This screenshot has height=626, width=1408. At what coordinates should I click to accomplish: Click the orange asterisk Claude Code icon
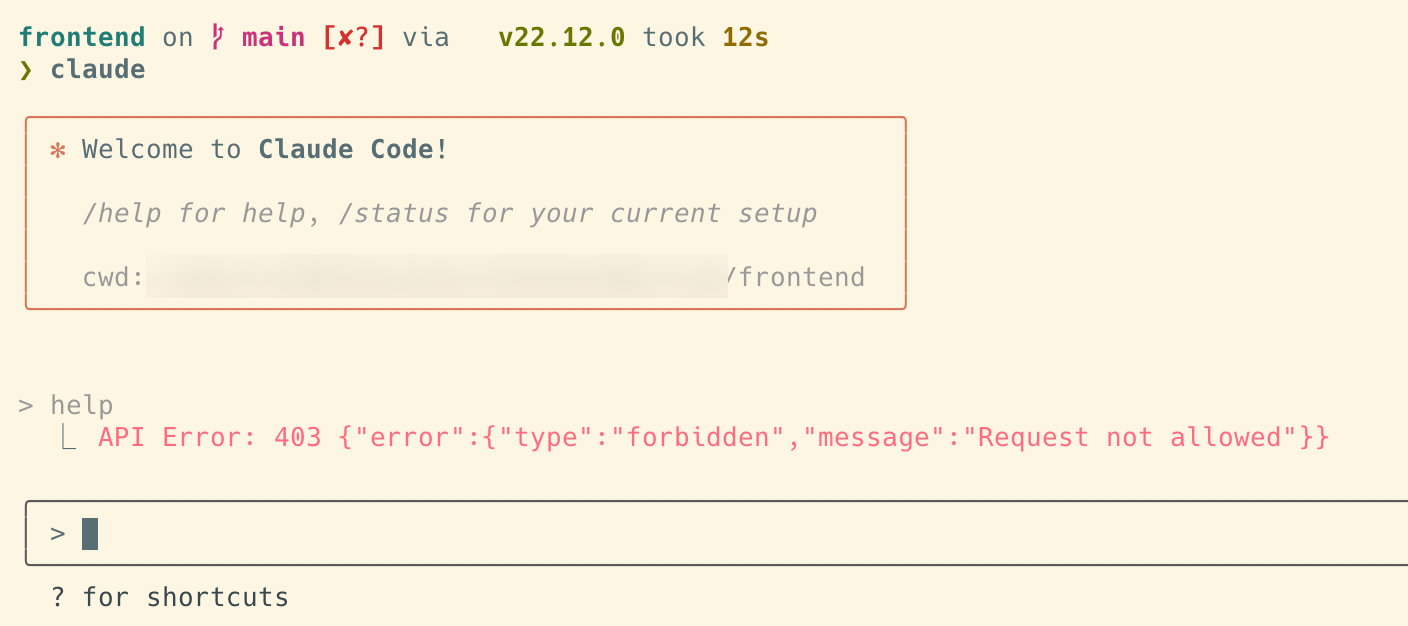click(x=58, y=150)
